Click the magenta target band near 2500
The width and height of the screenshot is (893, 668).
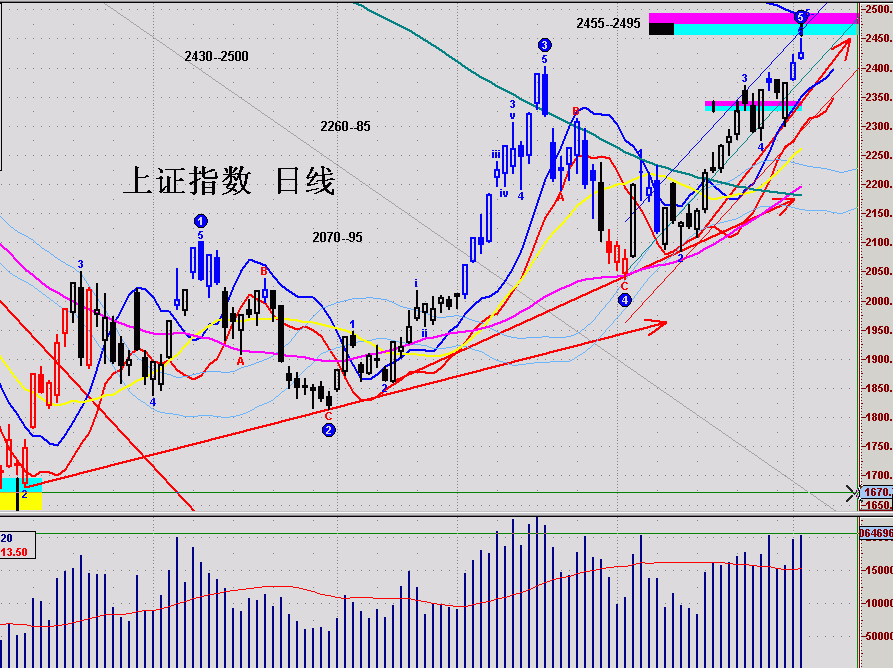click(x=753, y=19)
